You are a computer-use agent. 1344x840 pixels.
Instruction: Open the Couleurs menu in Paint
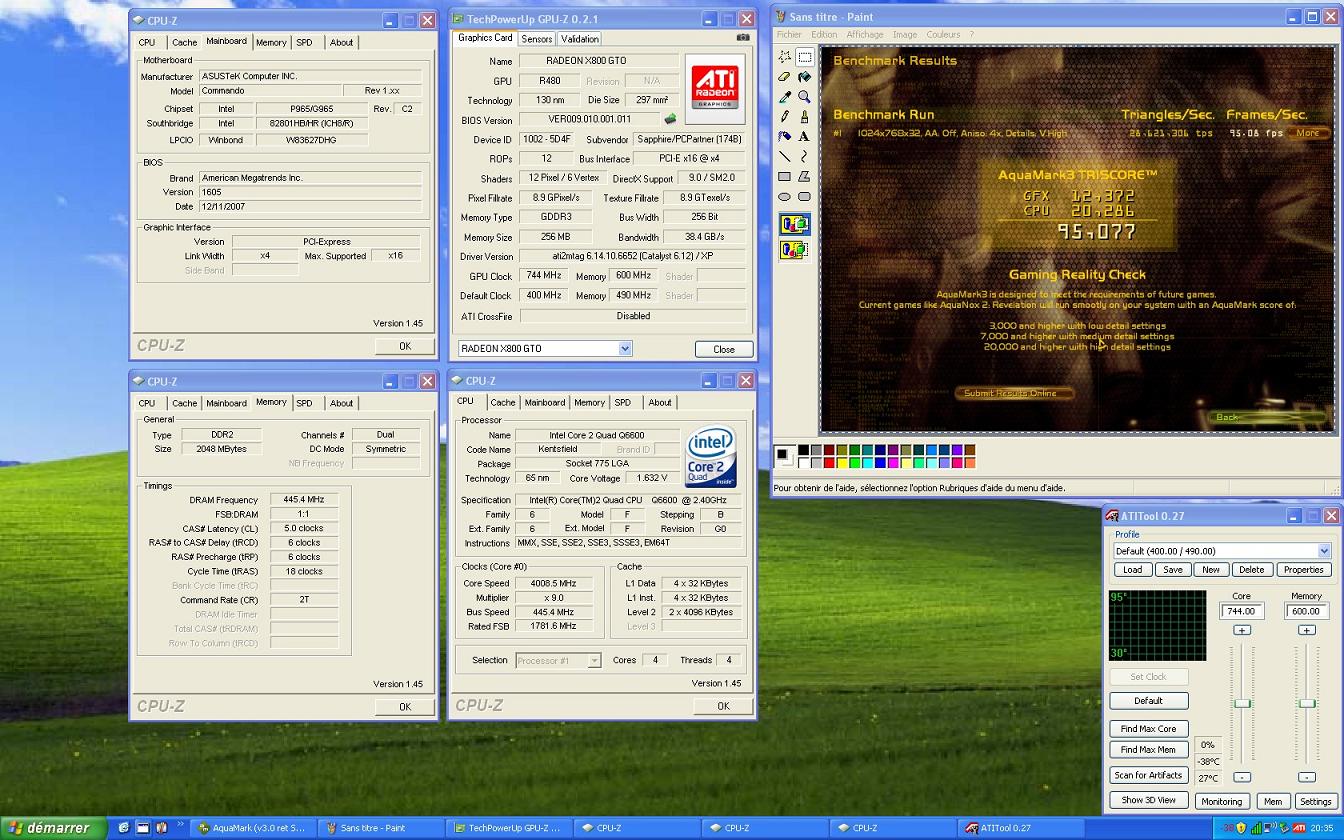click(x=943, y=34)
